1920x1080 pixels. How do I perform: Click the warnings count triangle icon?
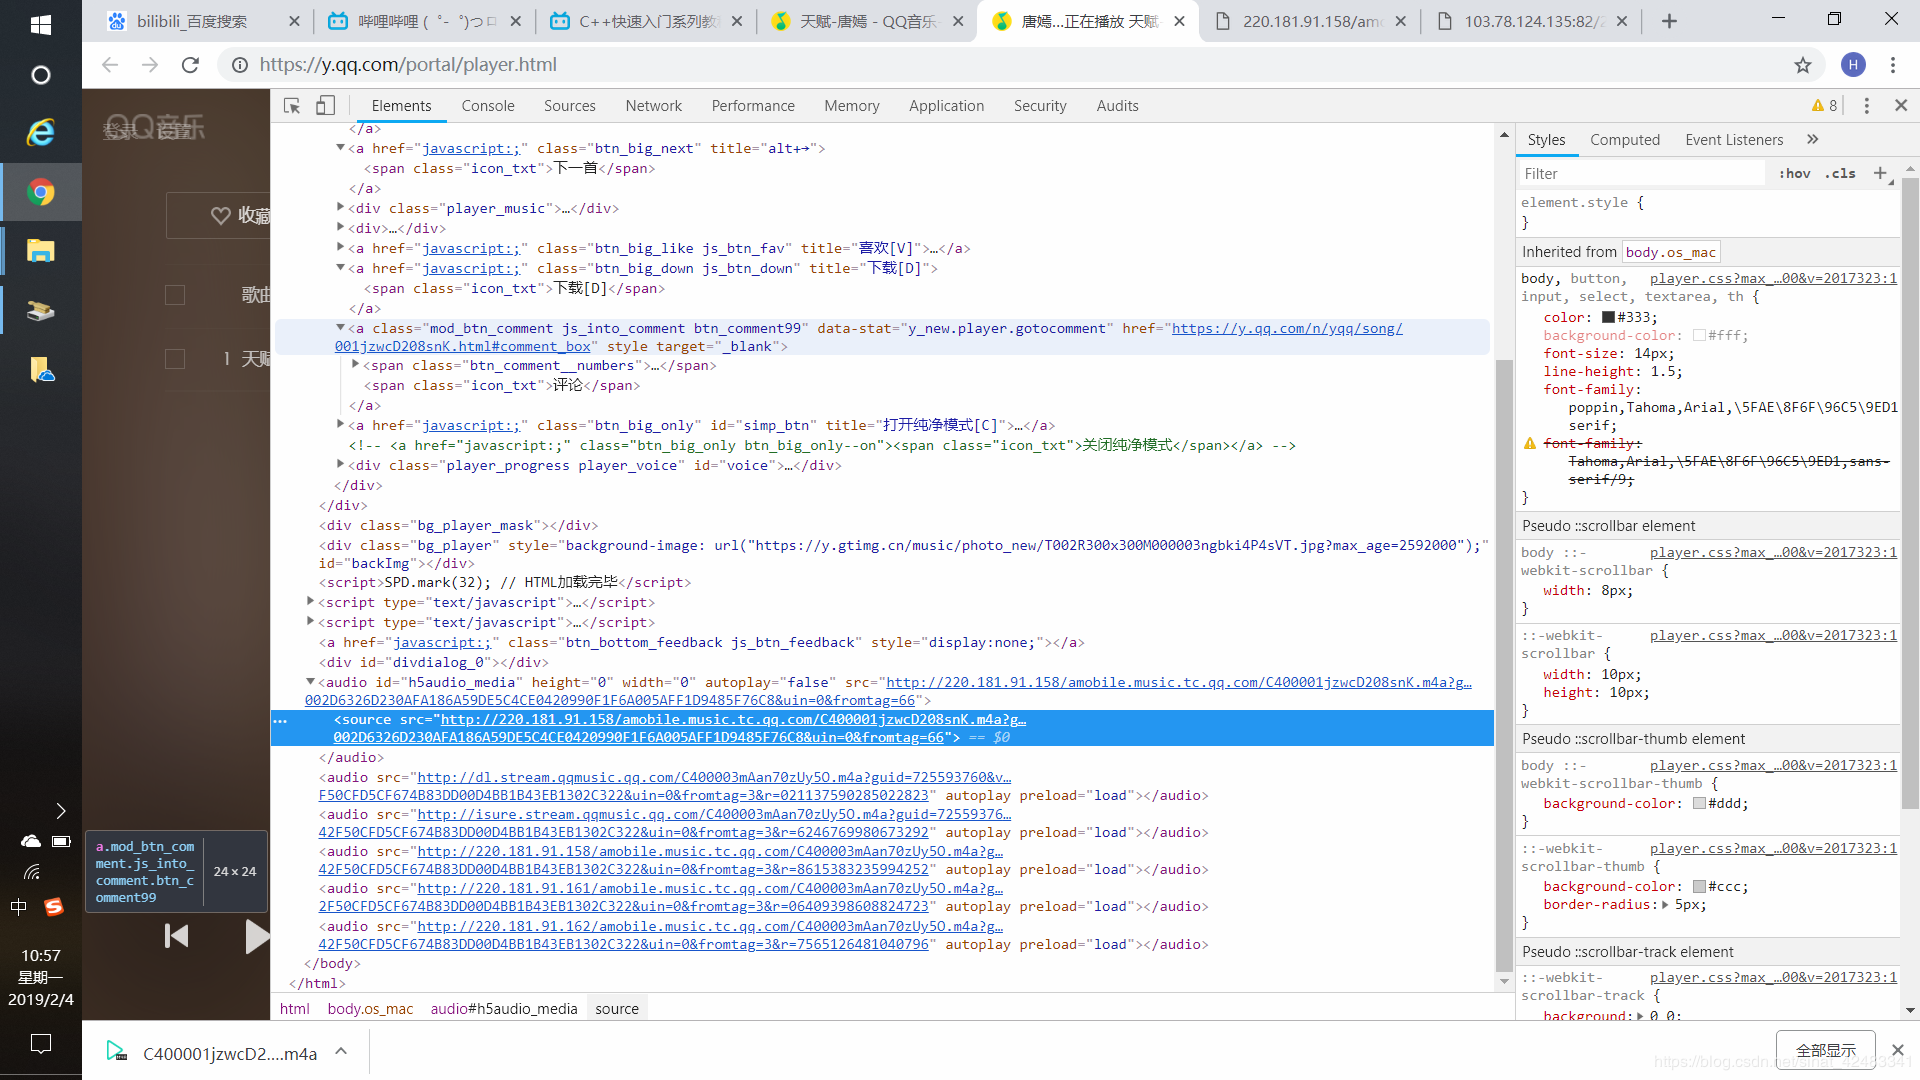[1817, 106]
